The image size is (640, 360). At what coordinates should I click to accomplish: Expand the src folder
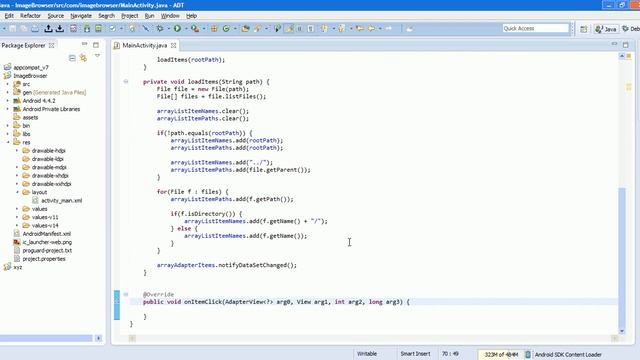click(x=7, y=84)
